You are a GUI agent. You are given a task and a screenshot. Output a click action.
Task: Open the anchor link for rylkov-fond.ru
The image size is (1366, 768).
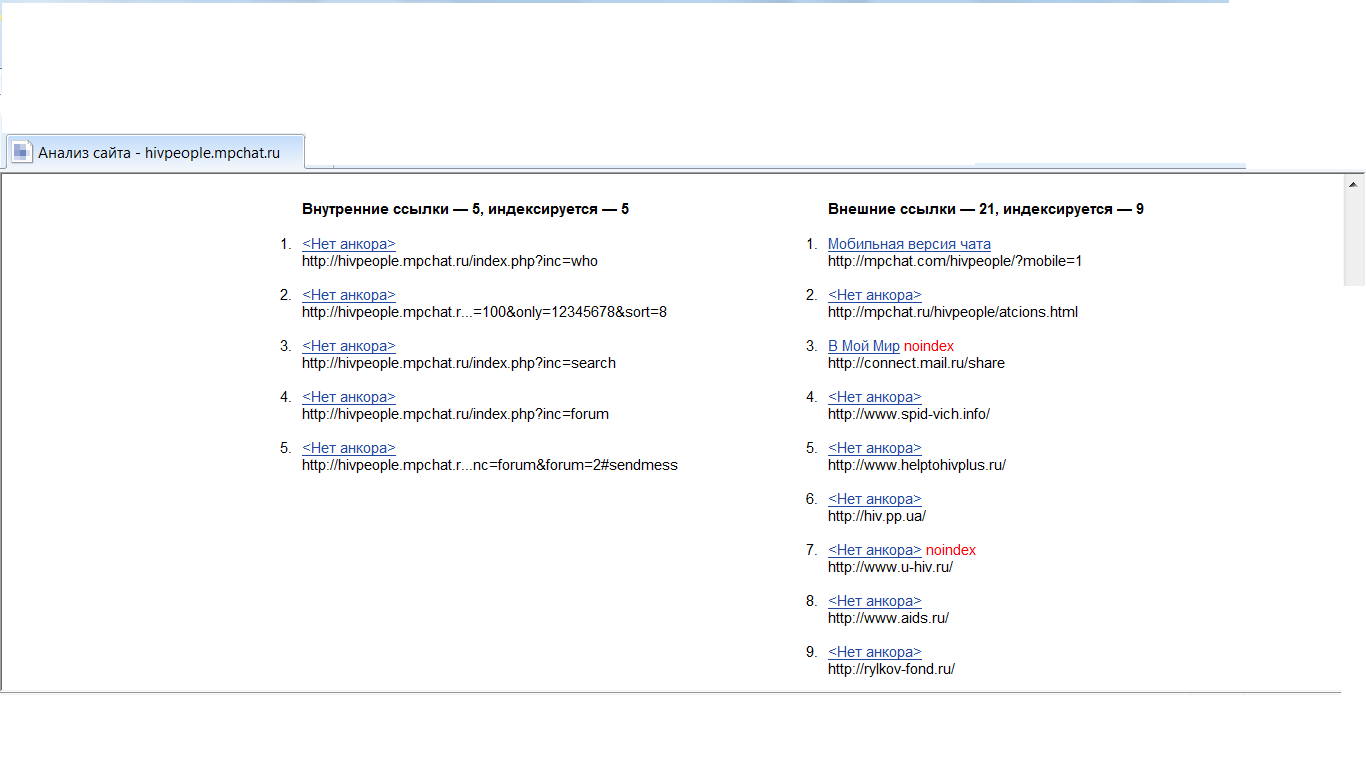[x=874, y=652]
